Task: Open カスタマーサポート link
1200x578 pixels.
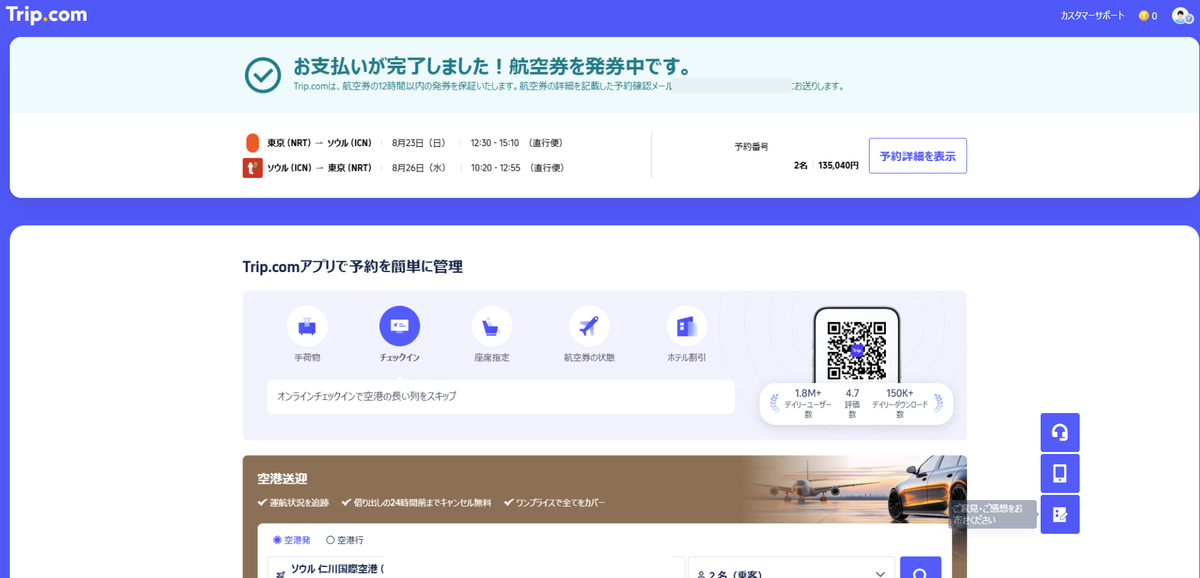Action: click(x=1092, y=16)
